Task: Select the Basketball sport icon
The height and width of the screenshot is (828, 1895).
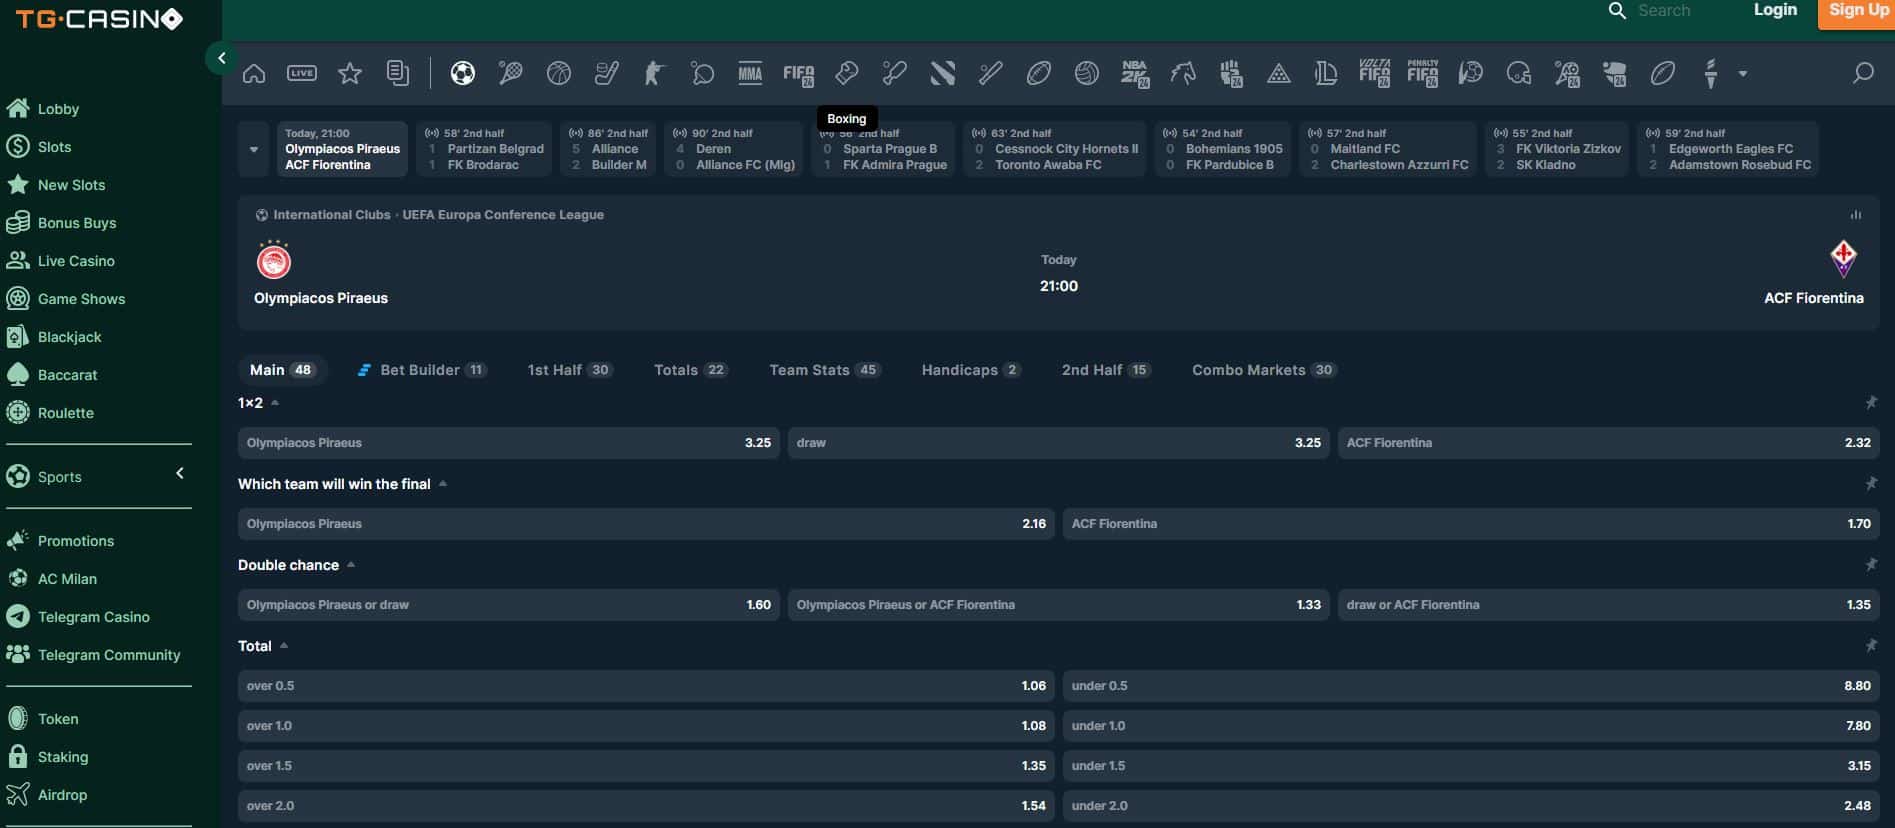Action: coord(558,73)
